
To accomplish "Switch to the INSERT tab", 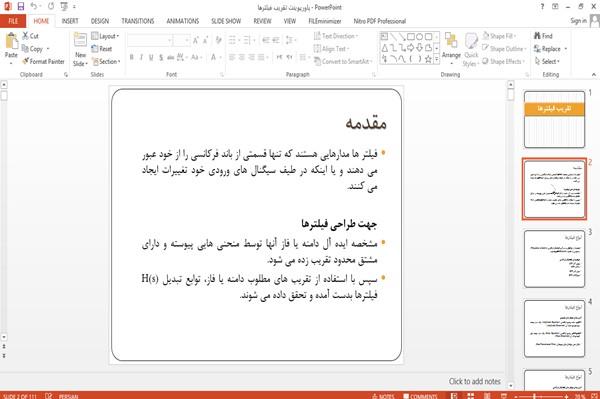I will [70, 21].
